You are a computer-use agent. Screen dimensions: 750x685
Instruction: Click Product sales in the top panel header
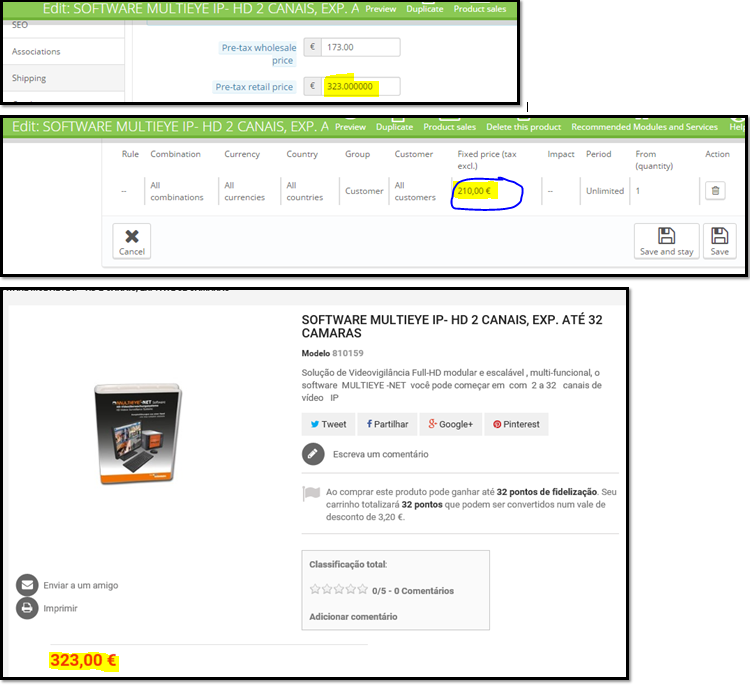[480, 9]
